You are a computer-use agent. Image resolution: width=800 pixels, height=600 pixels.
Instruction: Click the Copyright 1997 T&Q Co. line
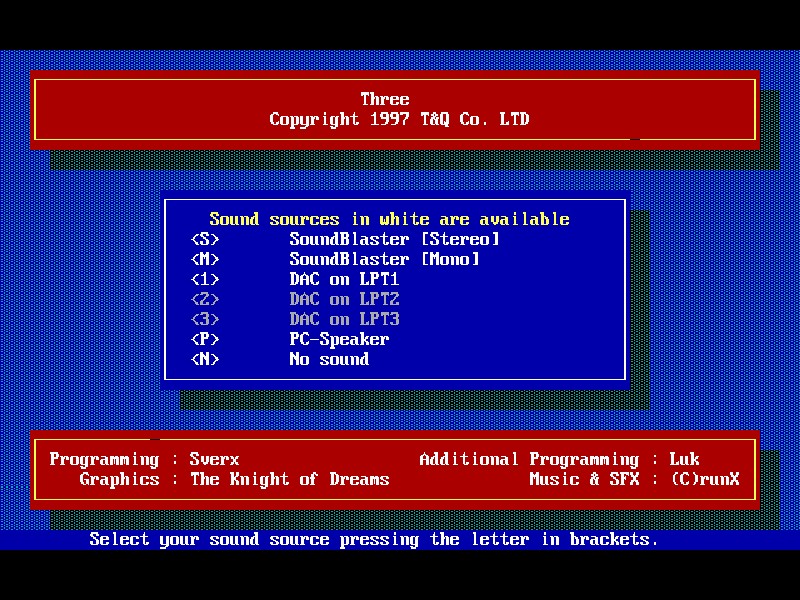(x=399, y=119)
